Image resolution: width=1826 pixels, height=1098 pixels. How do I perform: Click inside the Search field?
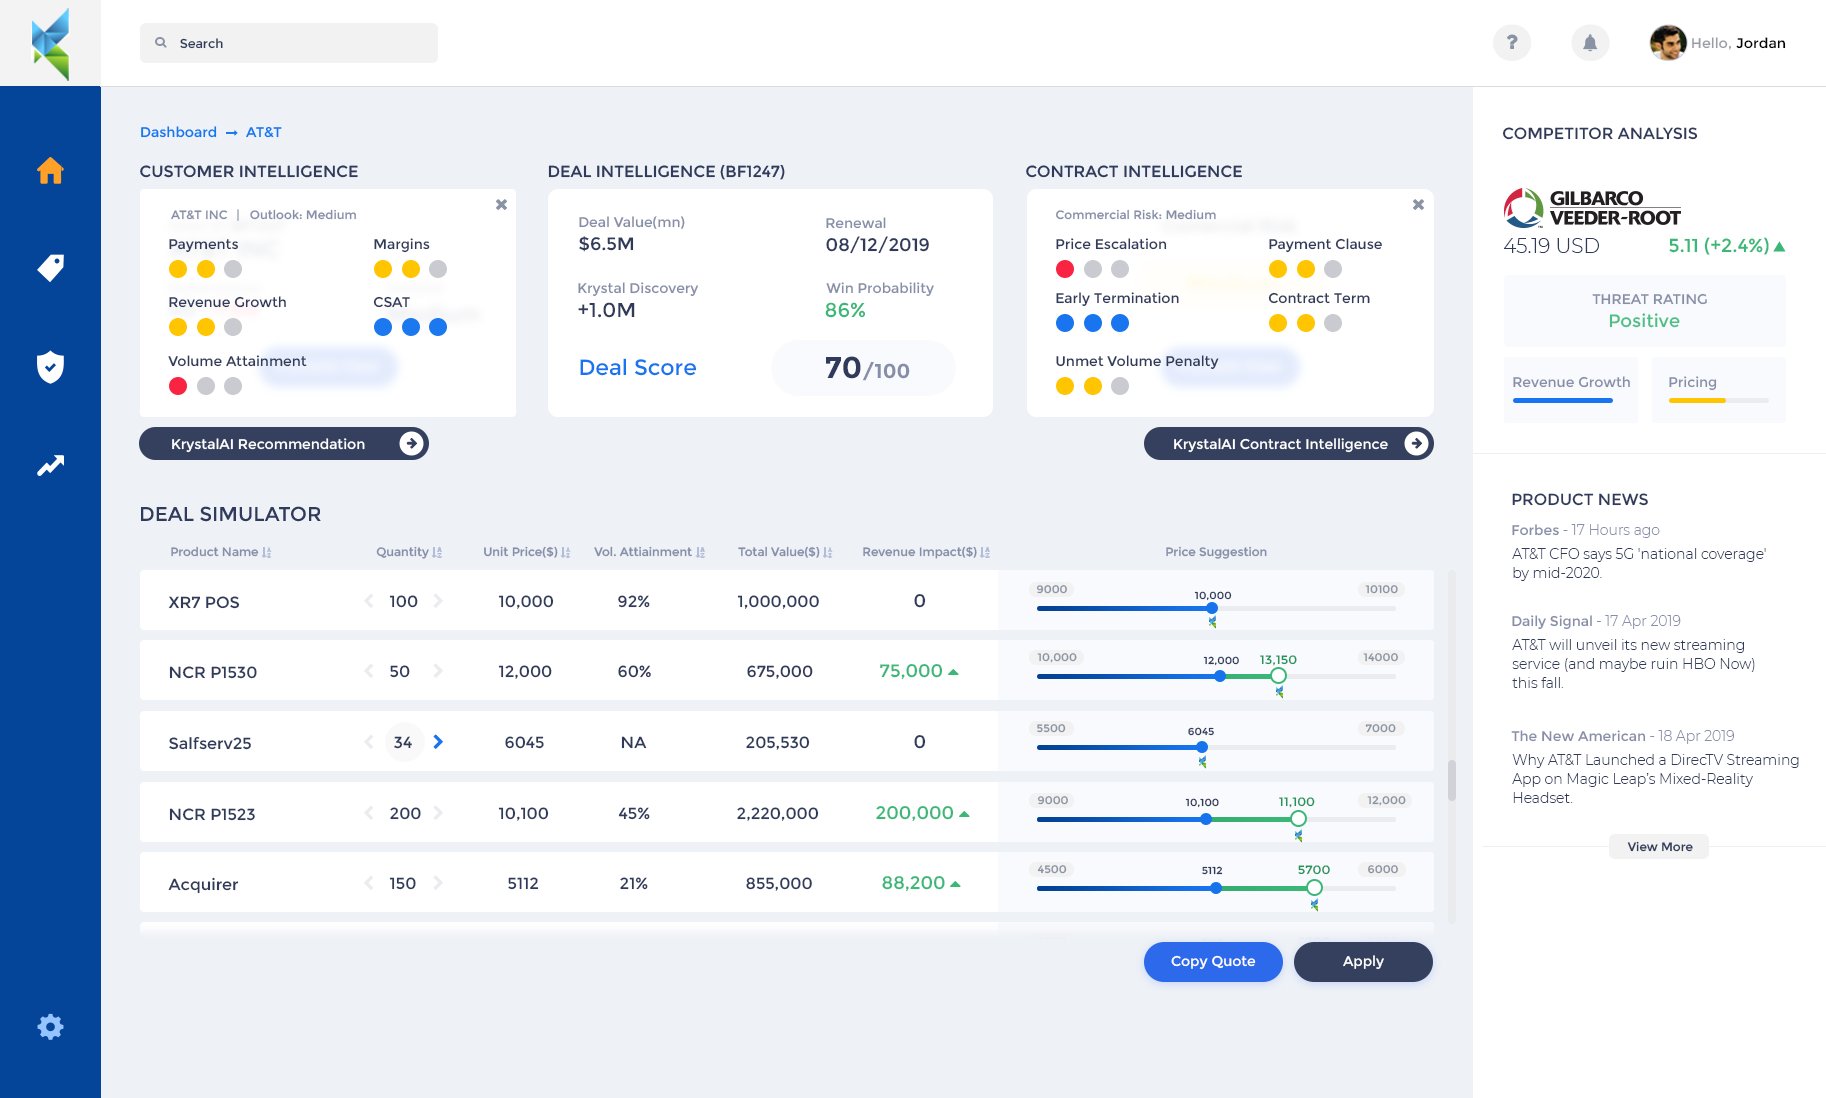[x=289, y=43]
